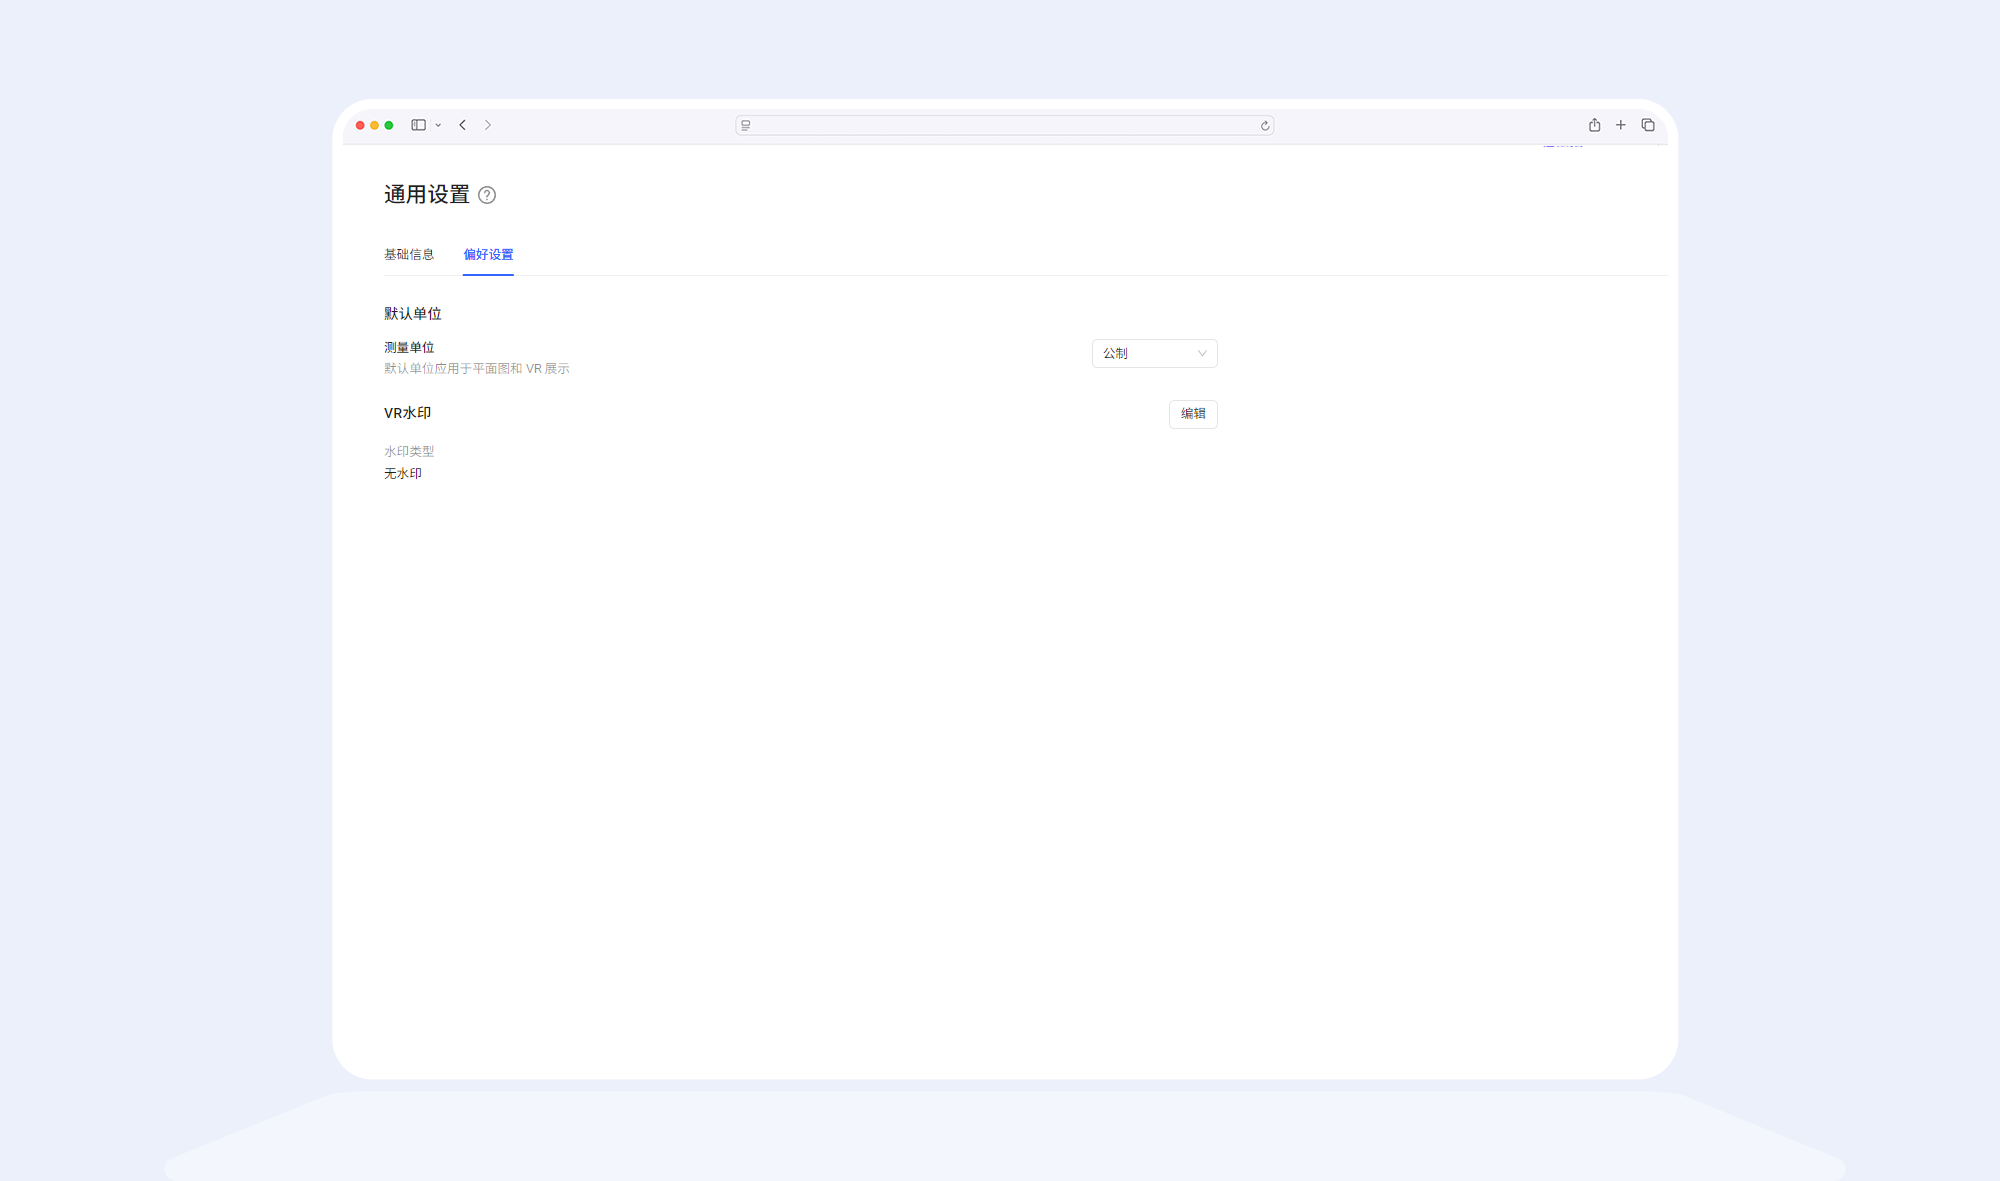This screenshot has height=1181, width=2000.
Task: Click the 默认单位应用于平面图和 VR 展示 description
Action: tap(477, 369)
